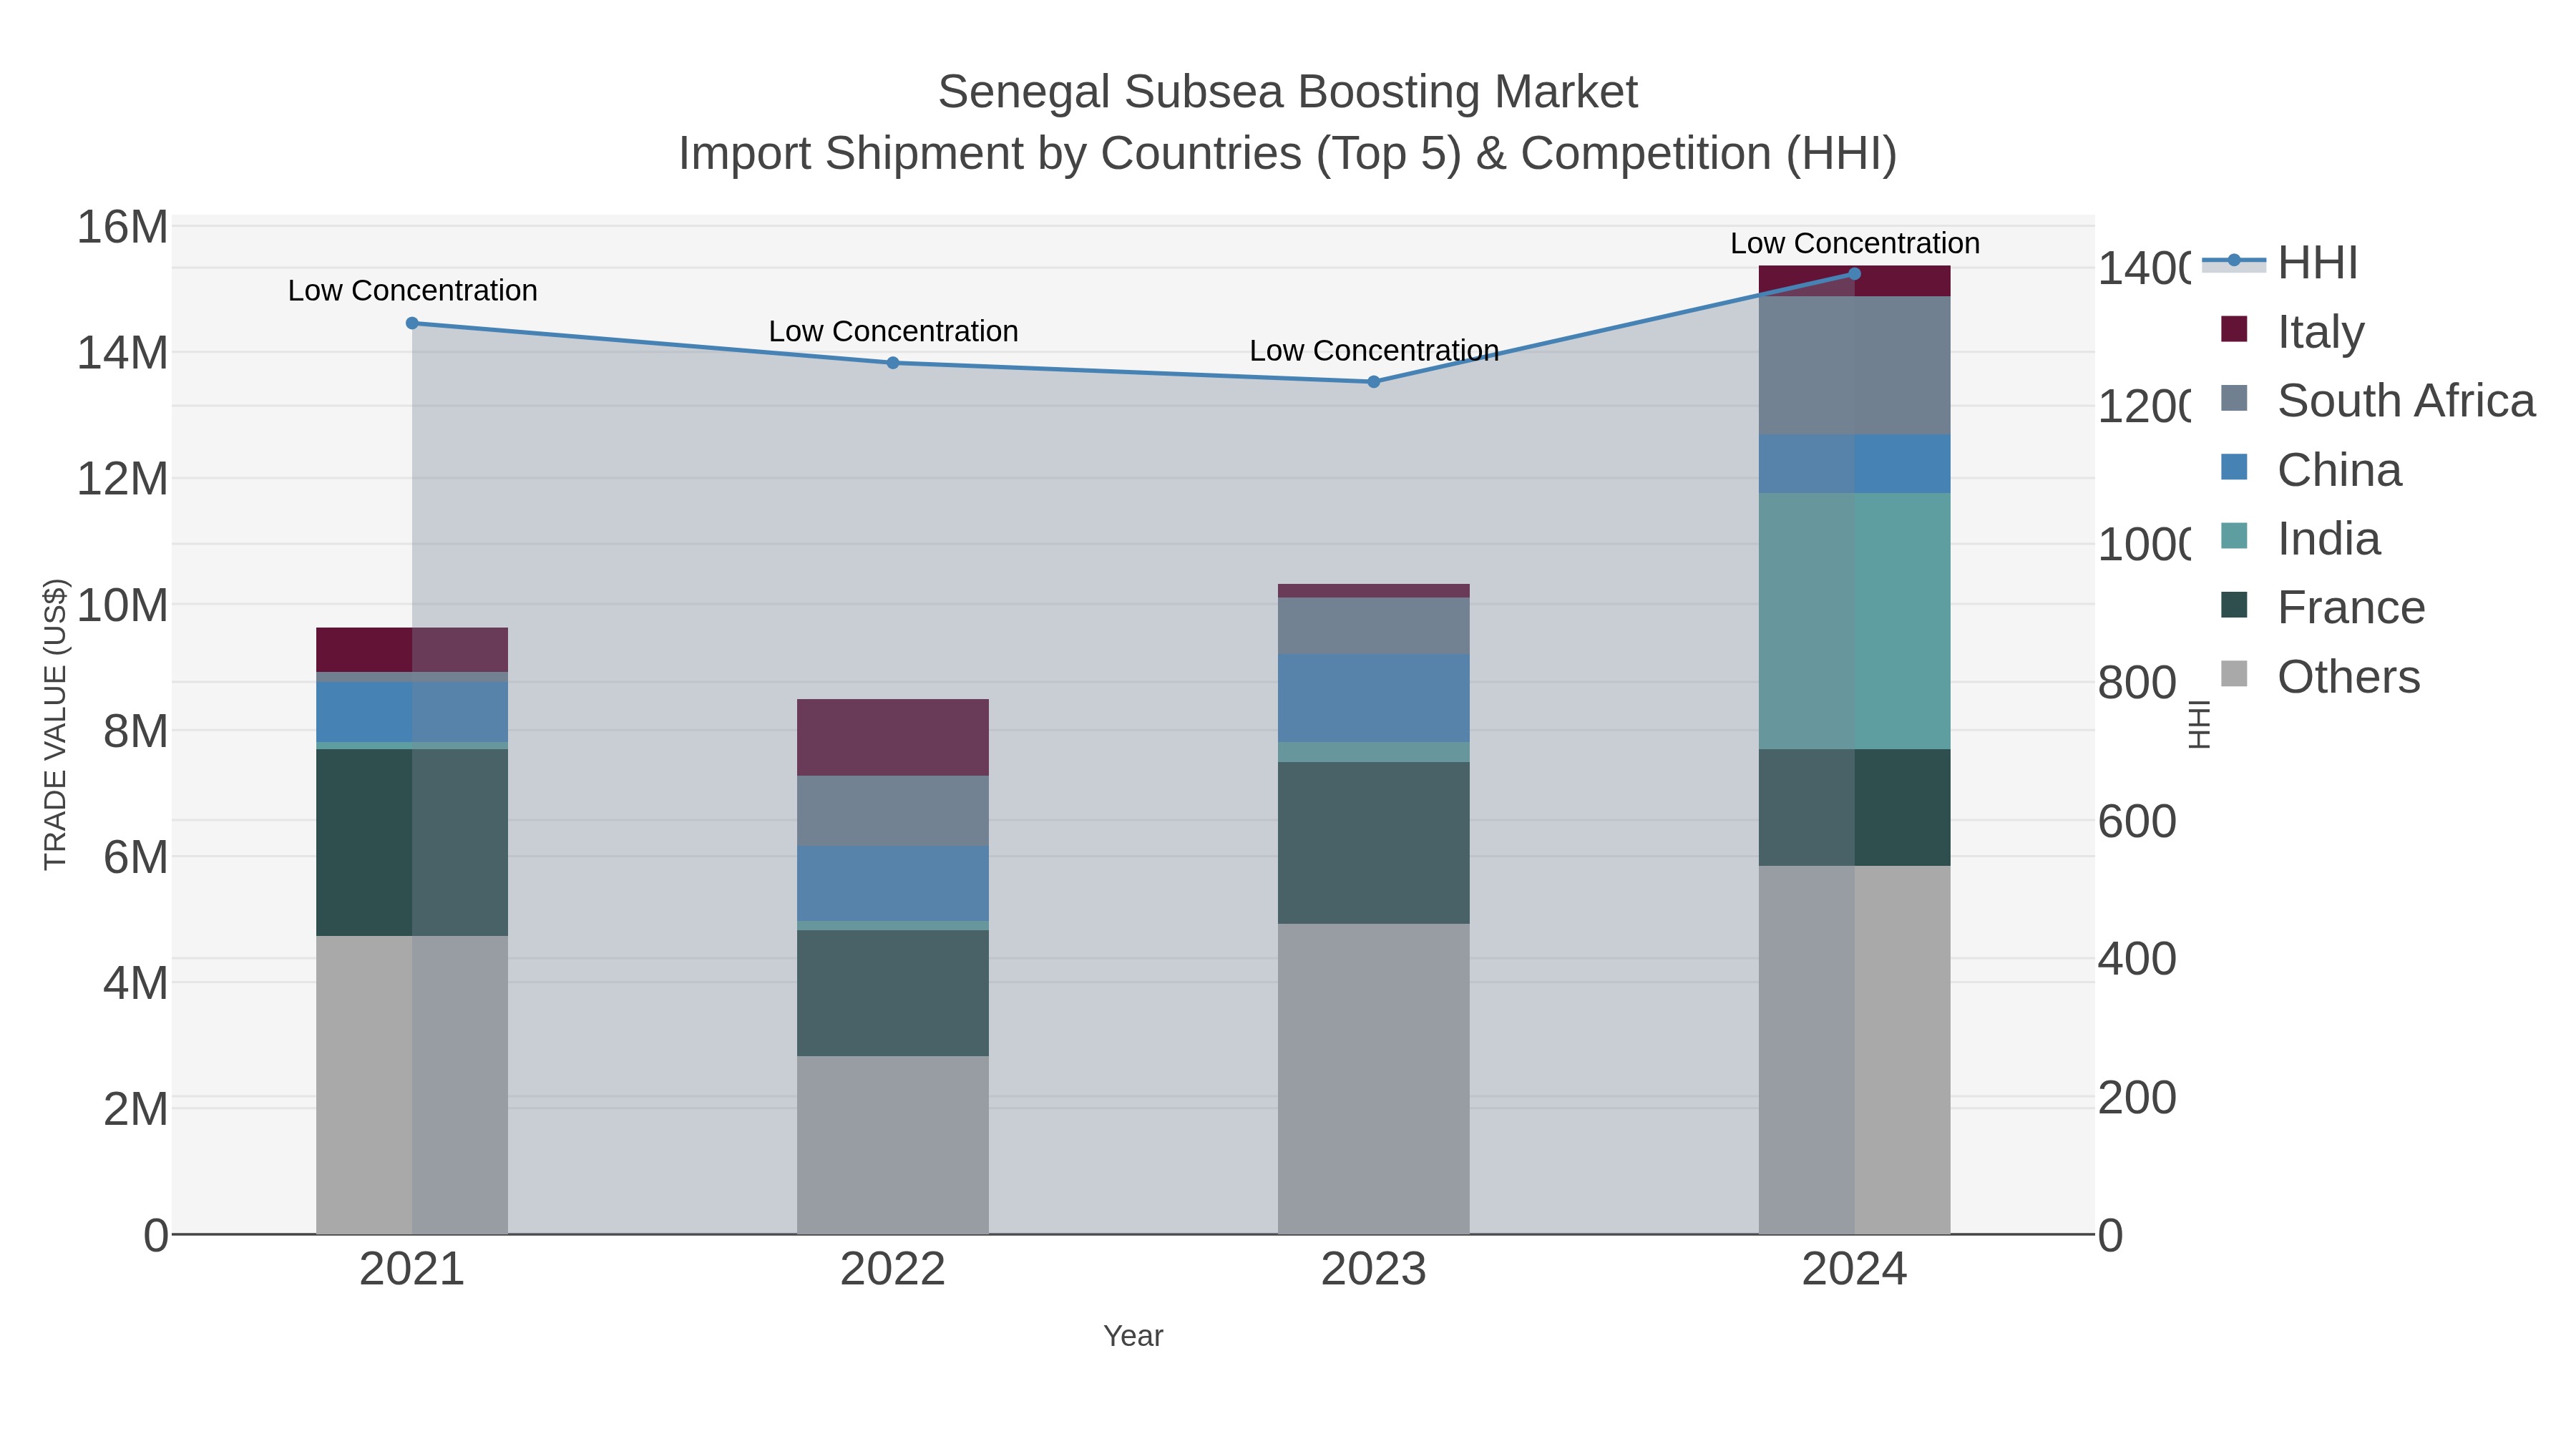Toggle the India legend label
This screenshot has height=1449, width=2576.
click(x=2329, y=539)
